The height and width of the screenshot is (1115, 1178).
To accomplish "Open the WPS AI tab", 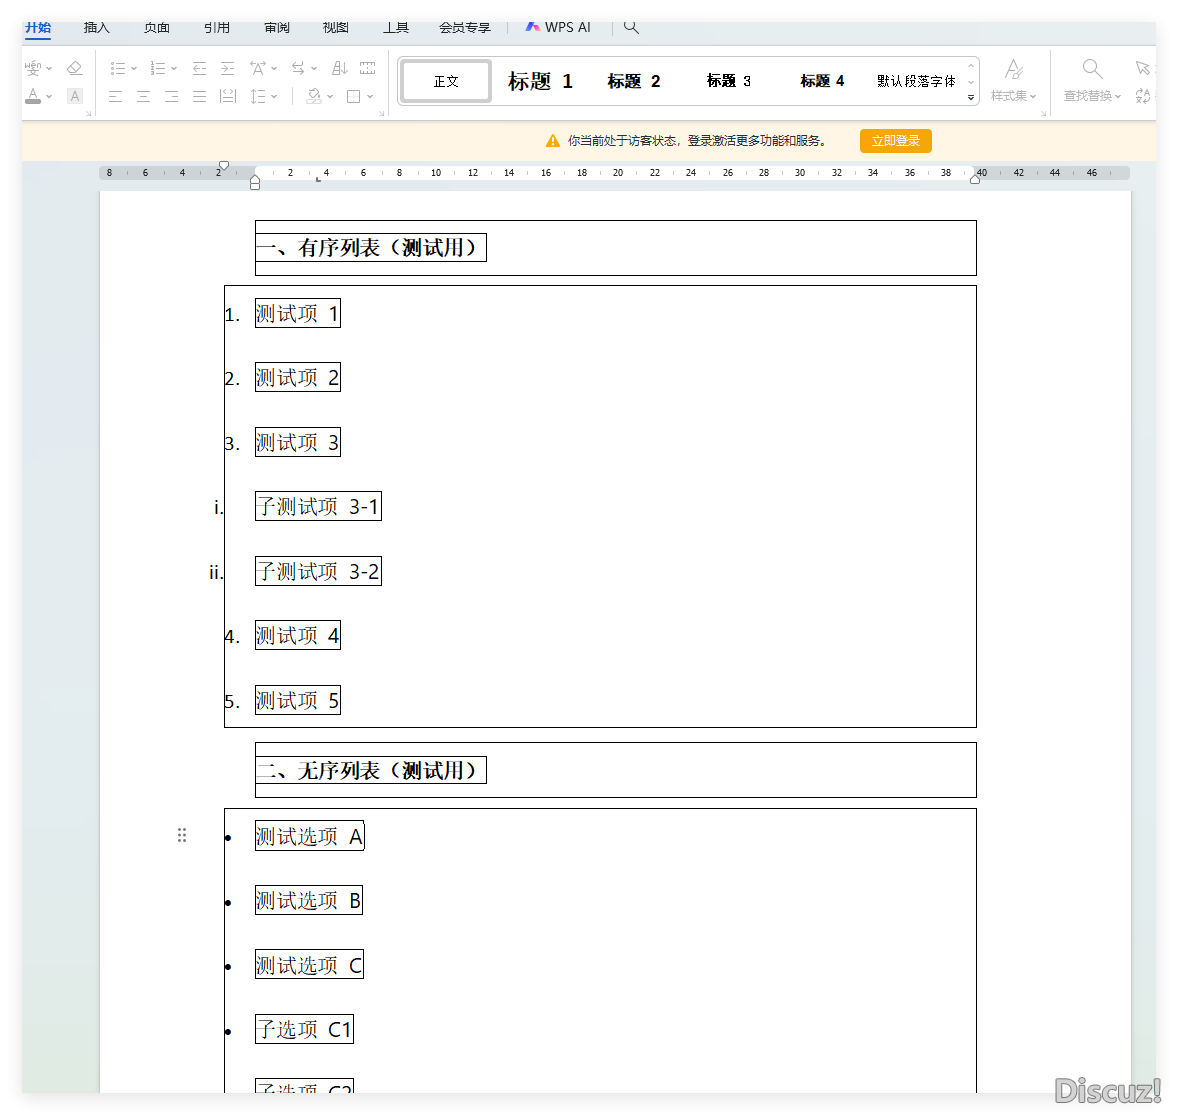I will click(x=558, y=27).
